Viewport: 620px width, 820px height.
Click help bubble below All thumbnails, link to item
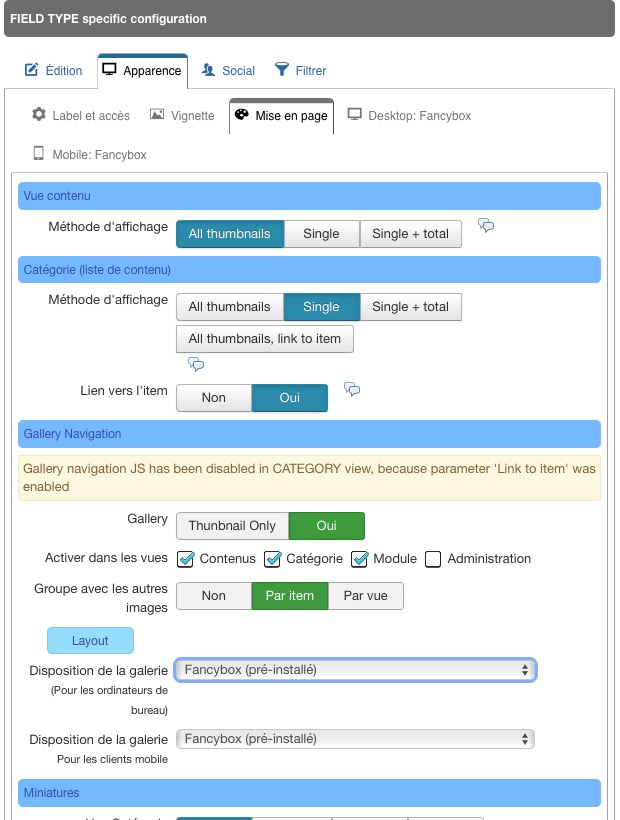(196, 364)
